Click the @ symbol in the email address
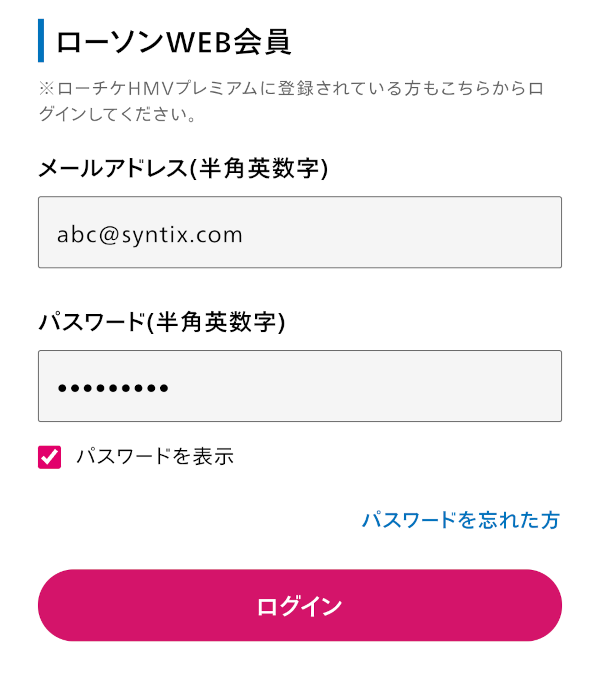Screen dimensions: 600x673 (107, 235)
